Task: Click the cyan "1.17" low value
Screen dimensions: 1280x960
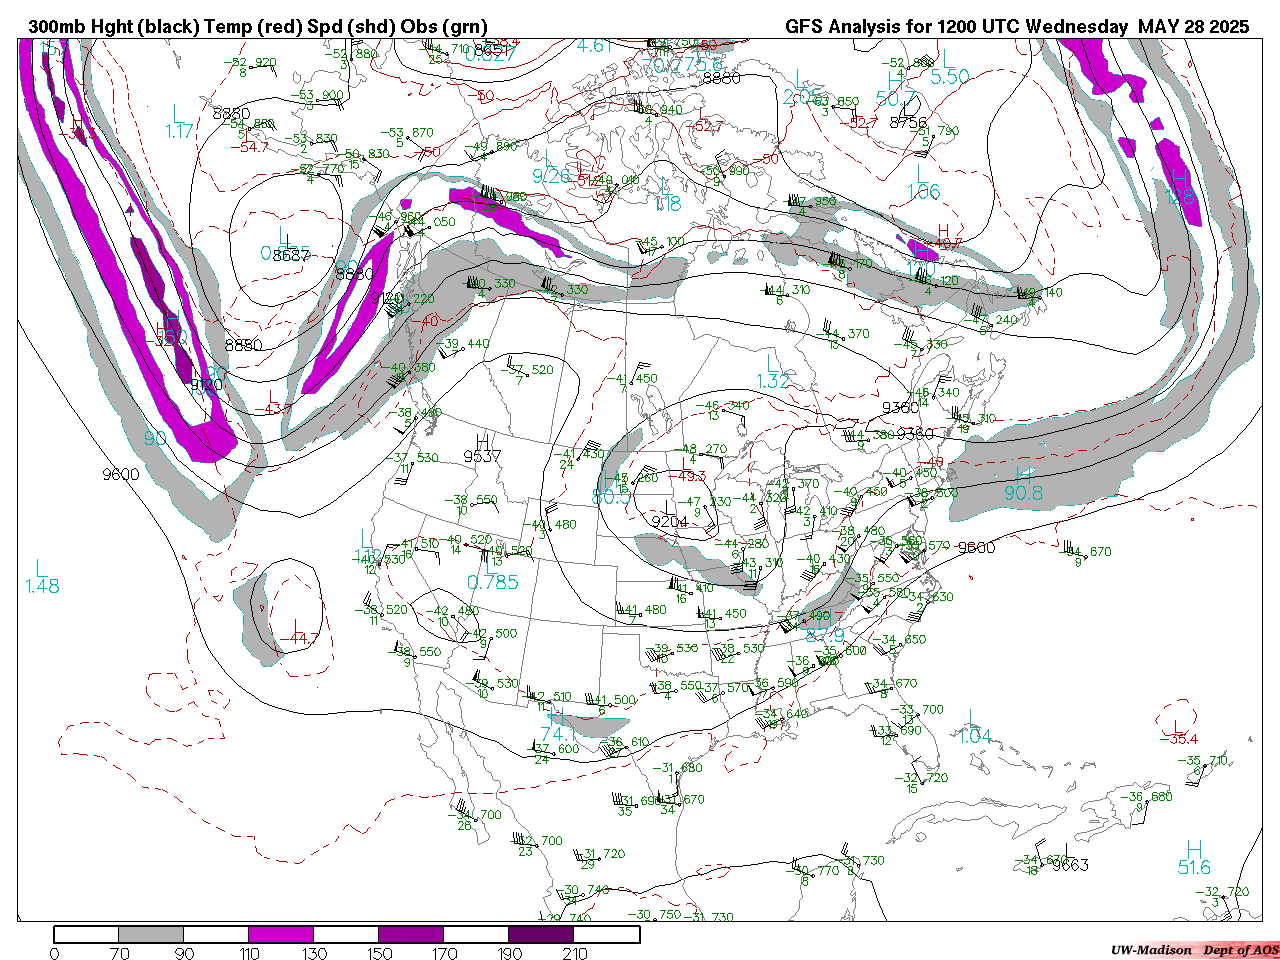Action: click(x=180, y=131)
